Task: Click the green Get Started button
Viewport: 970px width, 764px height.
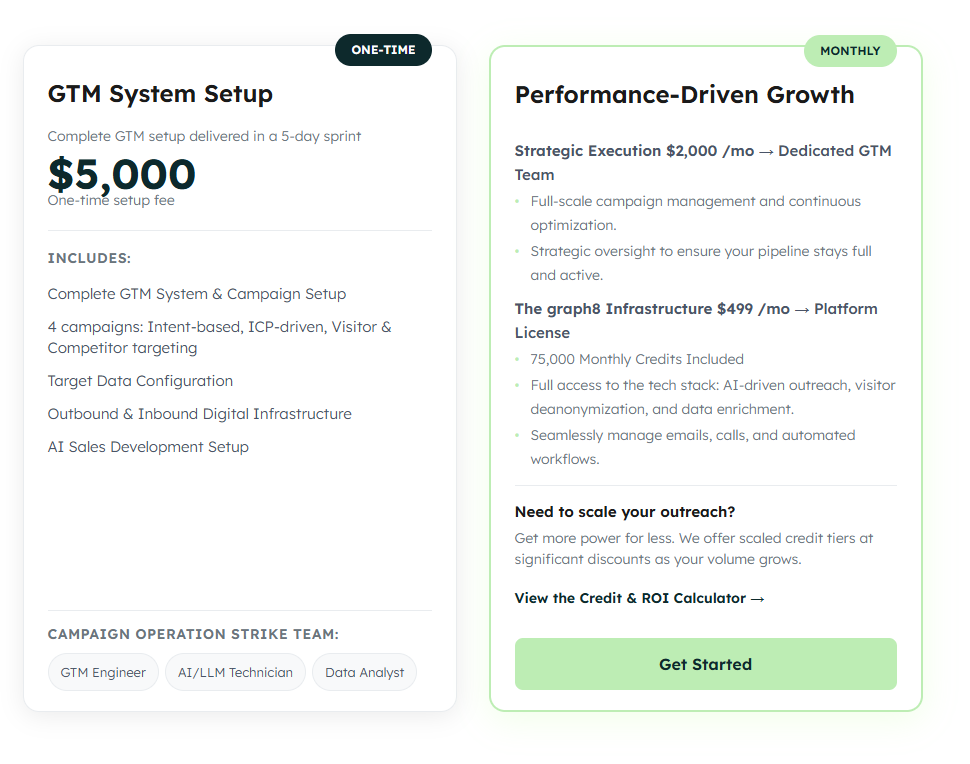Action: tap(705, 664)
